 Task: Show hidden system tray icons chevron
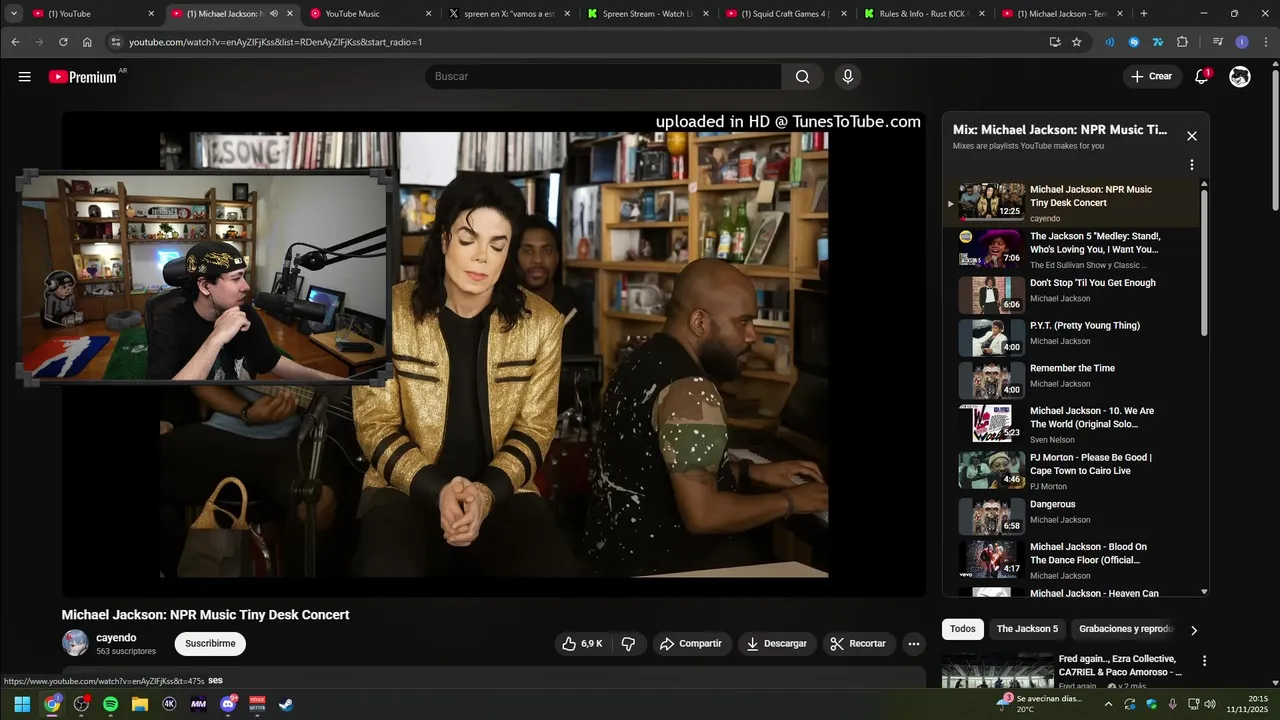[x=1110, y=704]
